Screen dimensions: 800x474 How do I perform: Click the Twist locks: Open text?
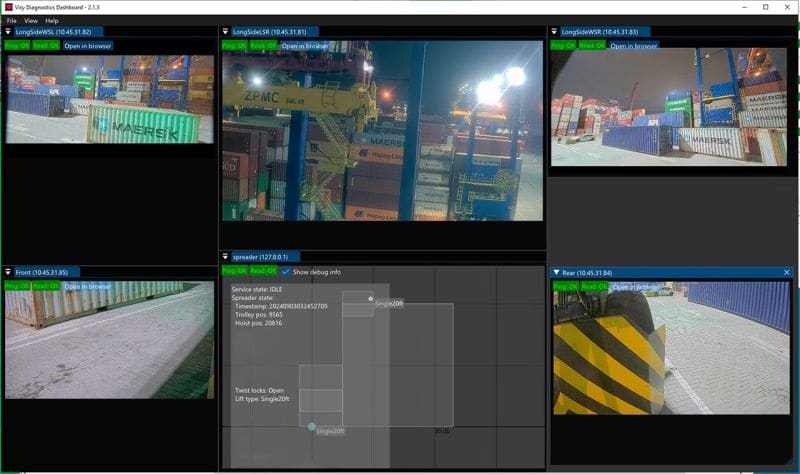[260, 390]
